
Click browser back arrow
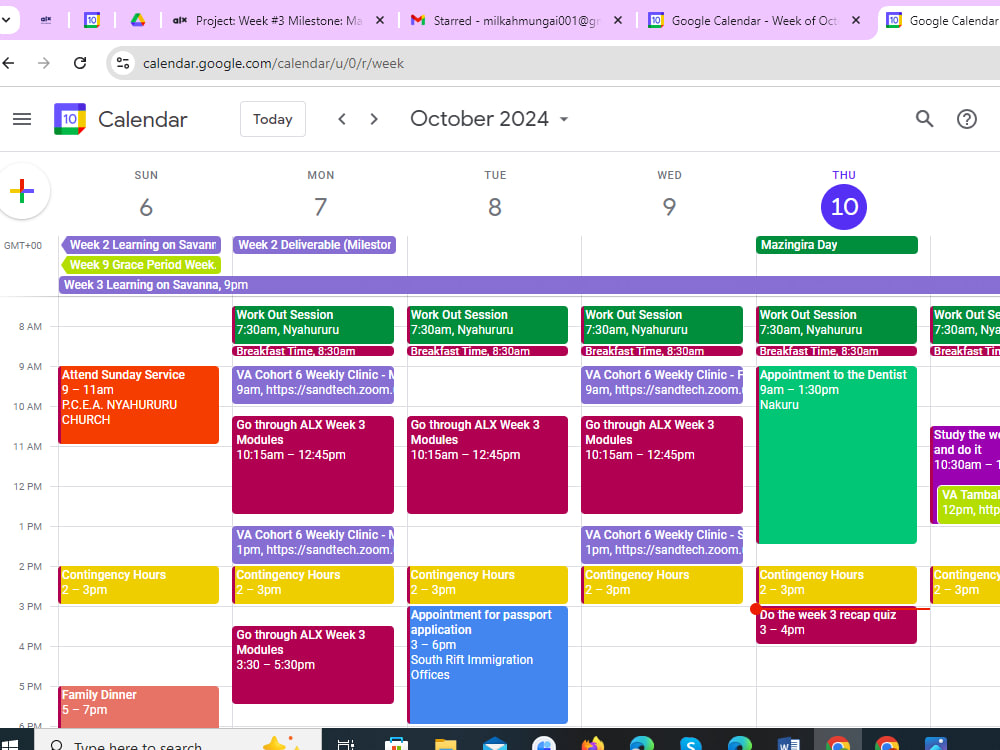click(x=8, y=63)
